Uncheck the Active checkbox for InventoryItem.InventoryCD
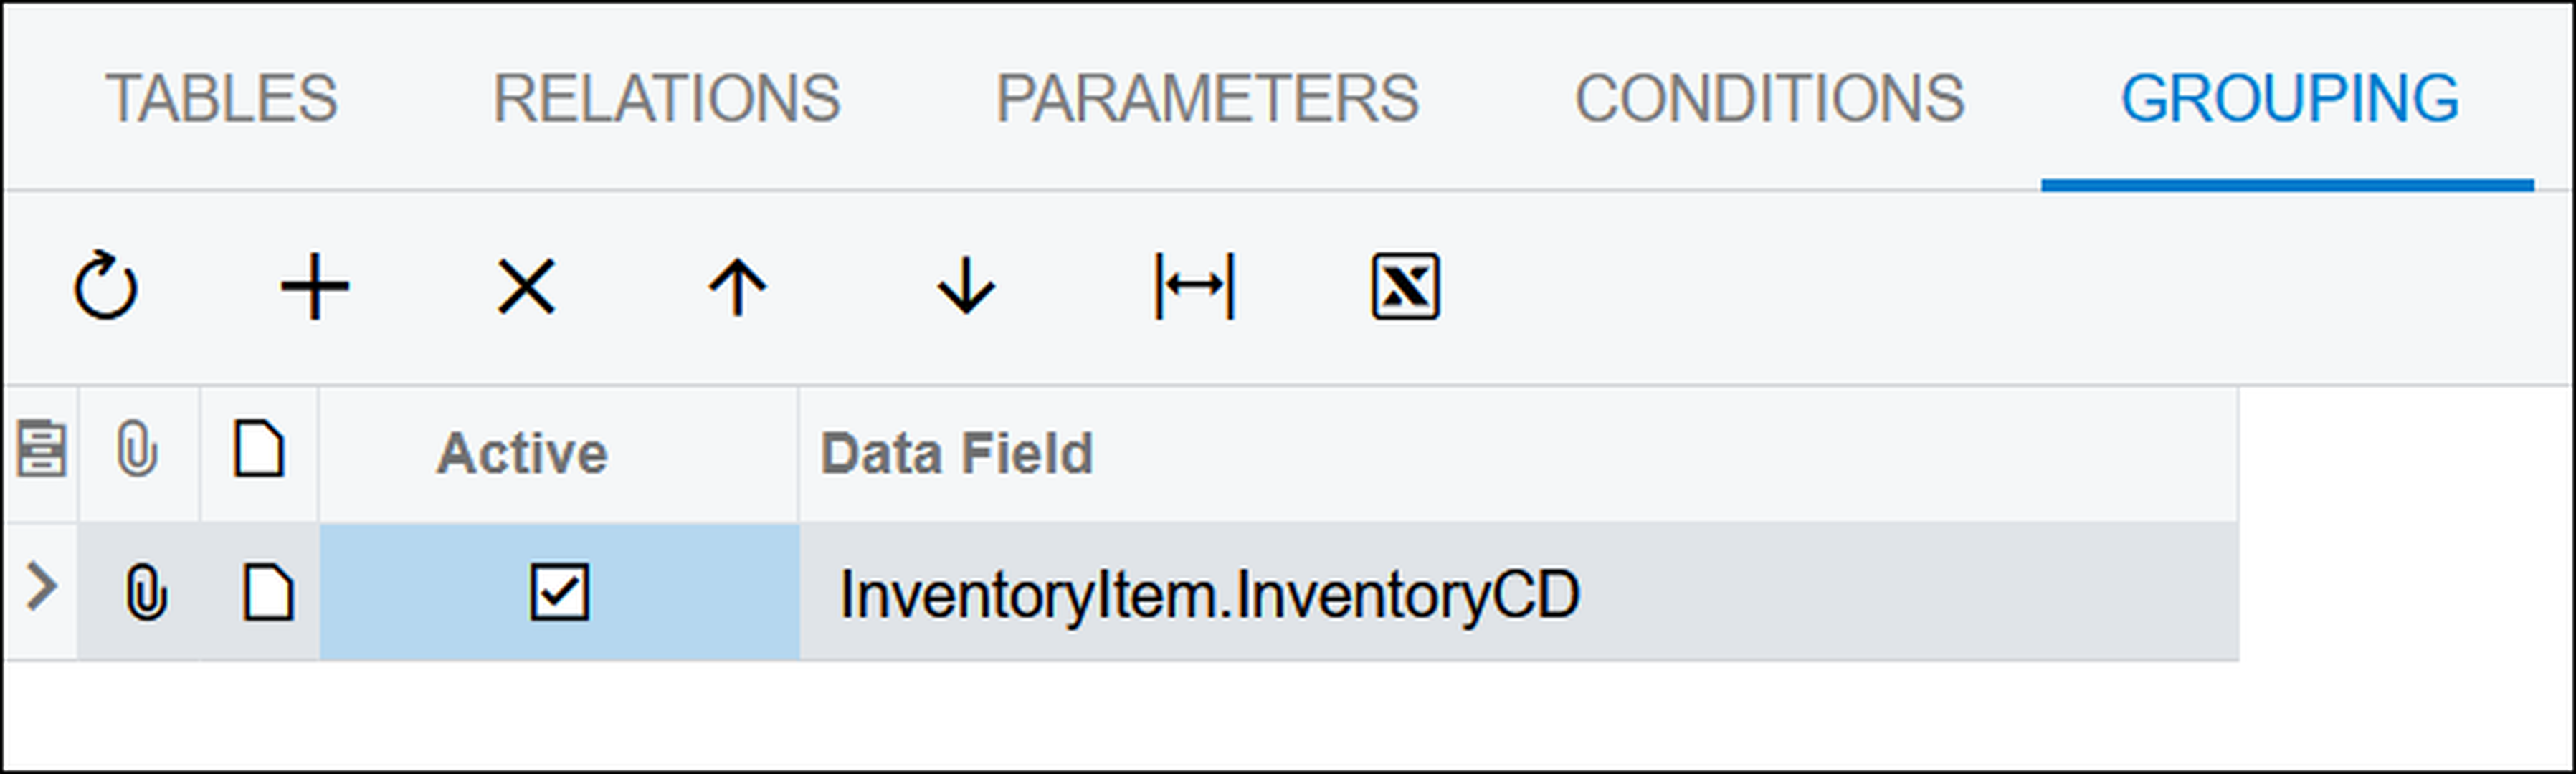 point(559,592)
